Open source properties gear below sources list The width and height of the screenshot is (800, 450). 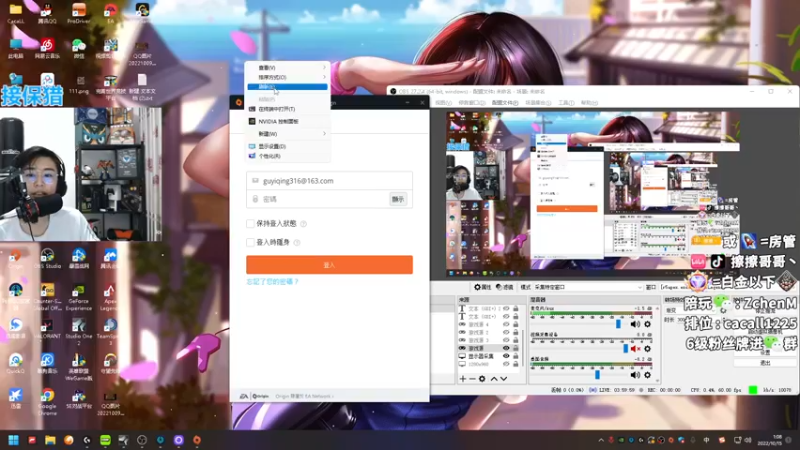coord(482,379)
